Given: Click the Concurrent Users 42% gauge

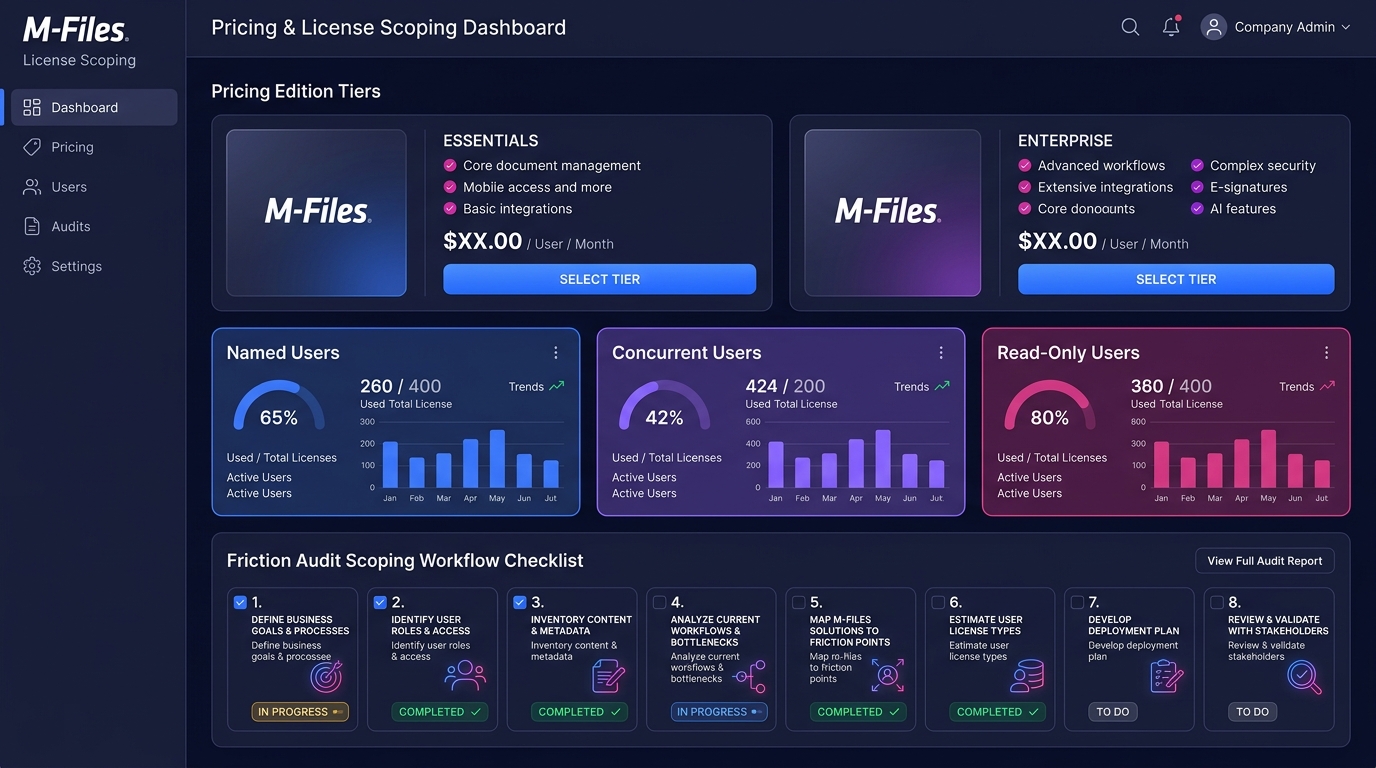Looking at the screenshot, I should [x=664, y=407].
